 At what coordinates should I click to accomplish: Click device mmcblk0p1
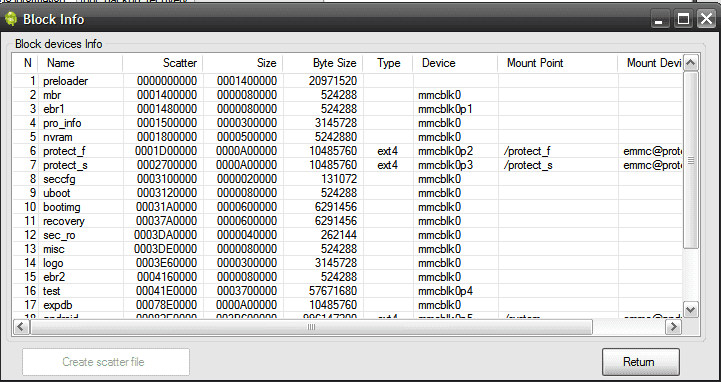click(445, 109)
